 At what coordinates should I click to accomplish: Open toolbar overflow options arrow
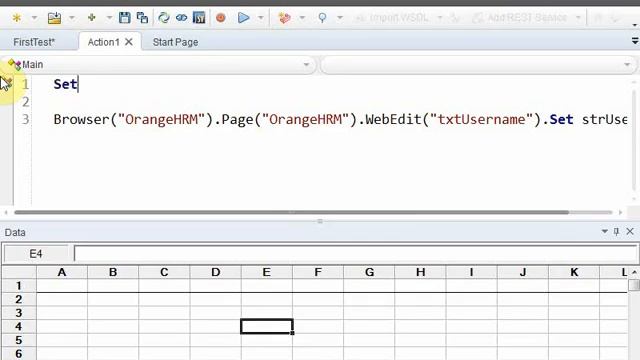[635, 25]
